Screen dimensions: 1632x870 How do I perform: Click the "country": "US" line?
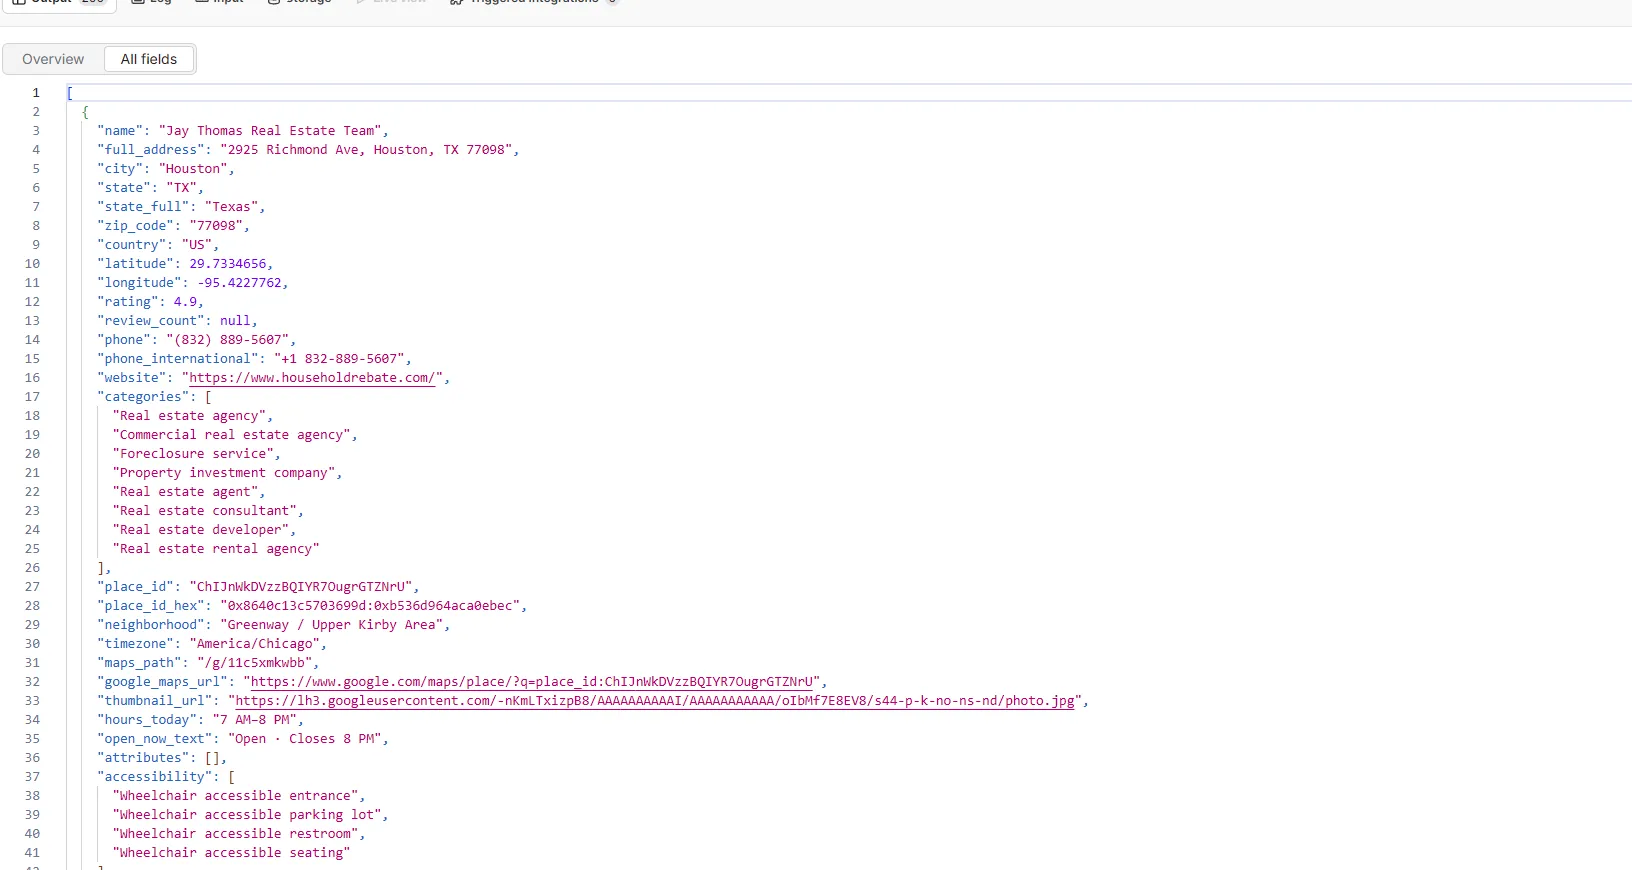click(158, 245)
